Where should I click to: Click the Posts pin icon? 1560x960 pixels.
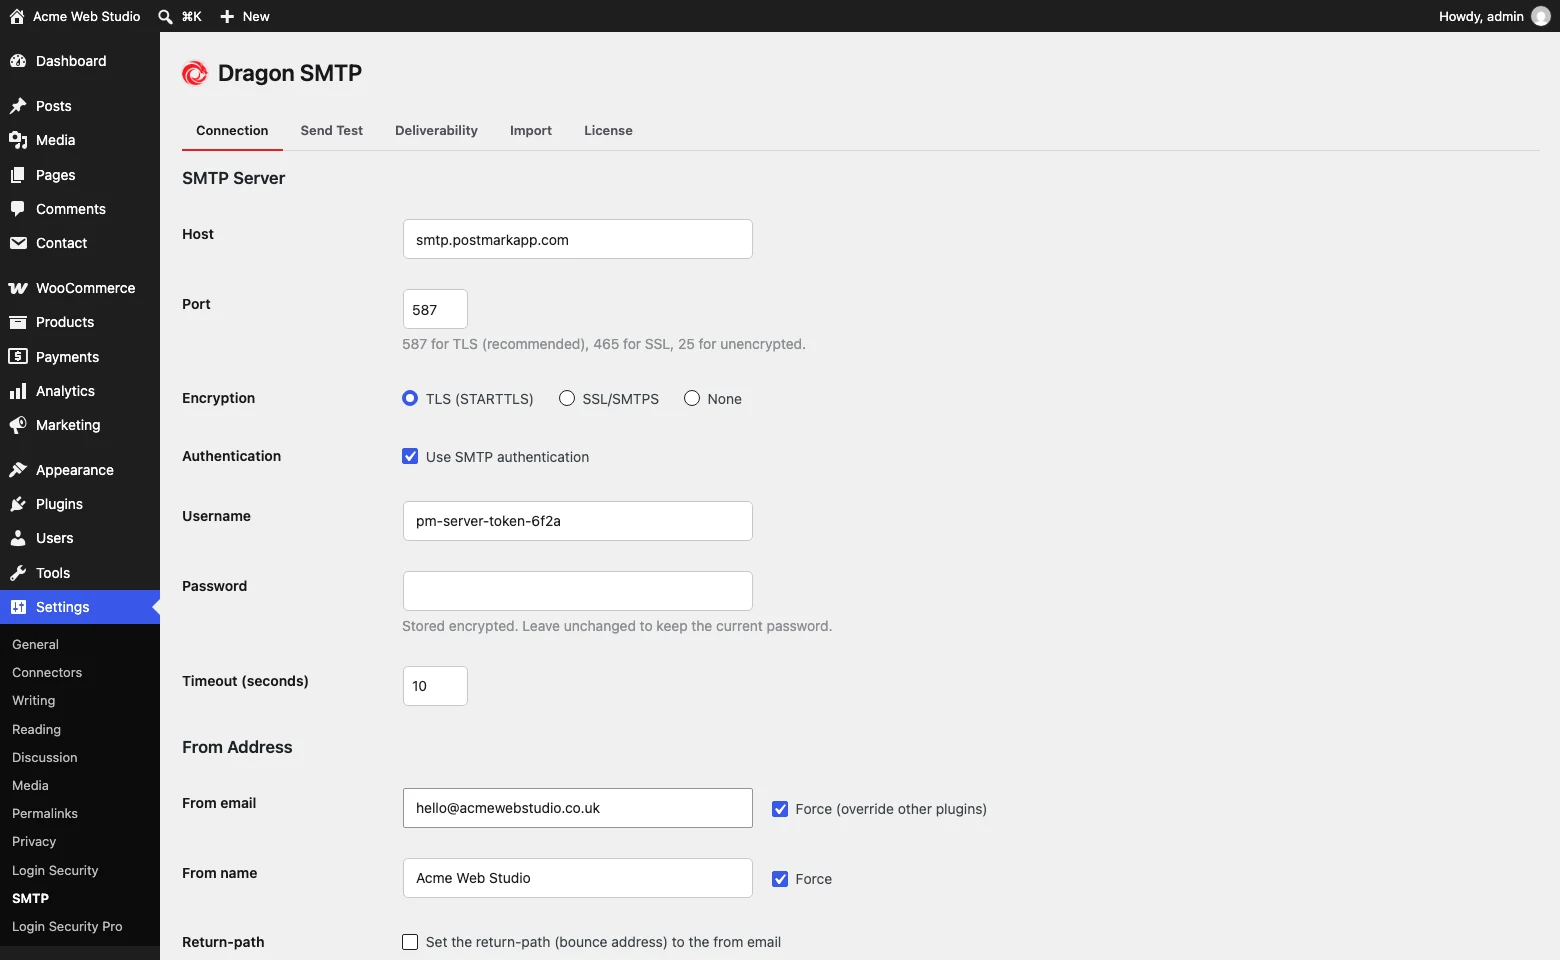[18, 106]
